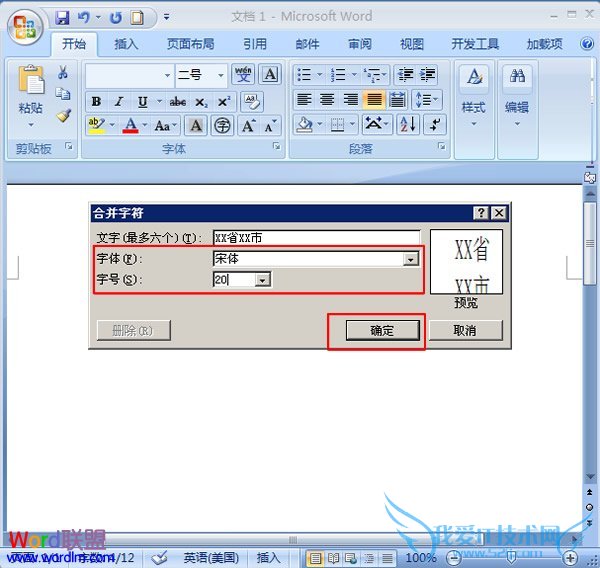600x568 pixels.
Task: Redo the last action
Action: pos(116,18)
